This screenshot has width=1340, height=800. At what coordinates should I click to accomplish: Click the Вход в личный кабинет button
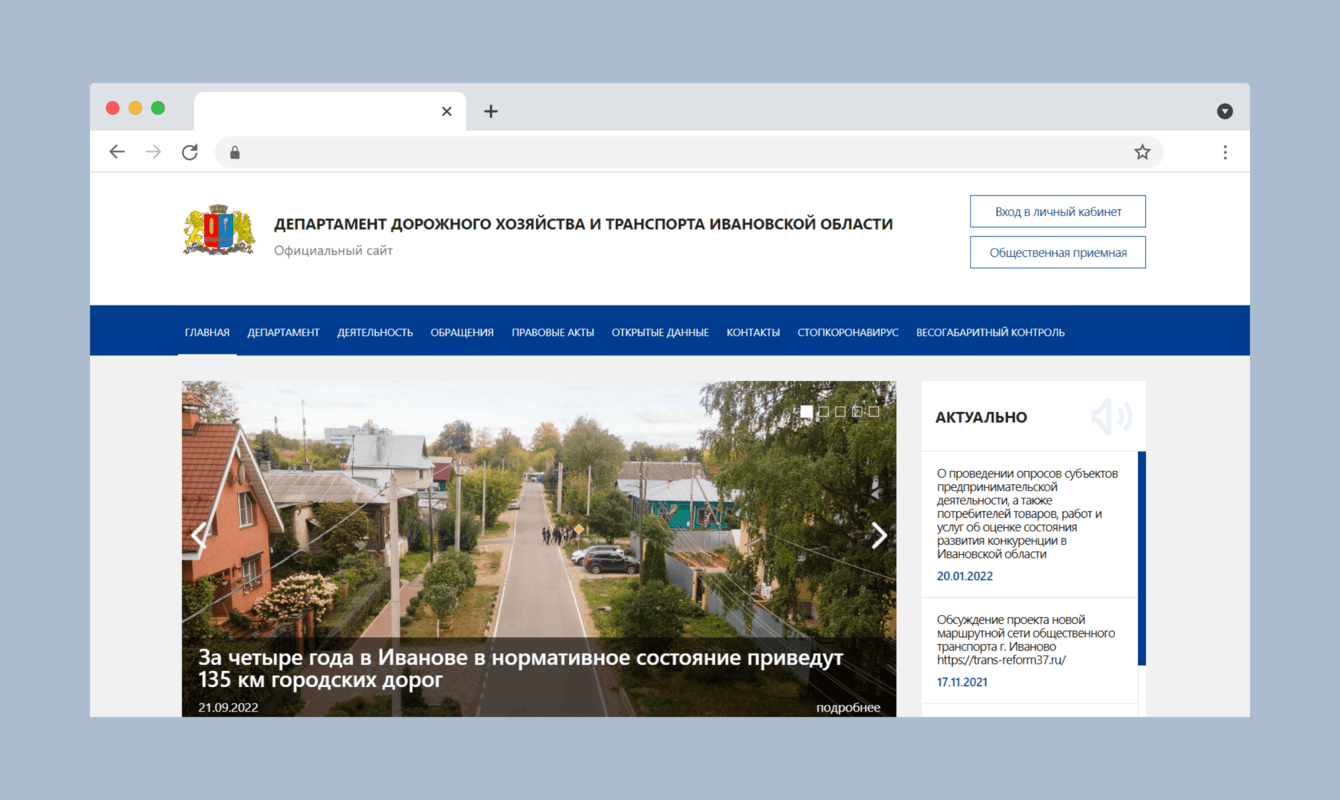click(1057, 211)
